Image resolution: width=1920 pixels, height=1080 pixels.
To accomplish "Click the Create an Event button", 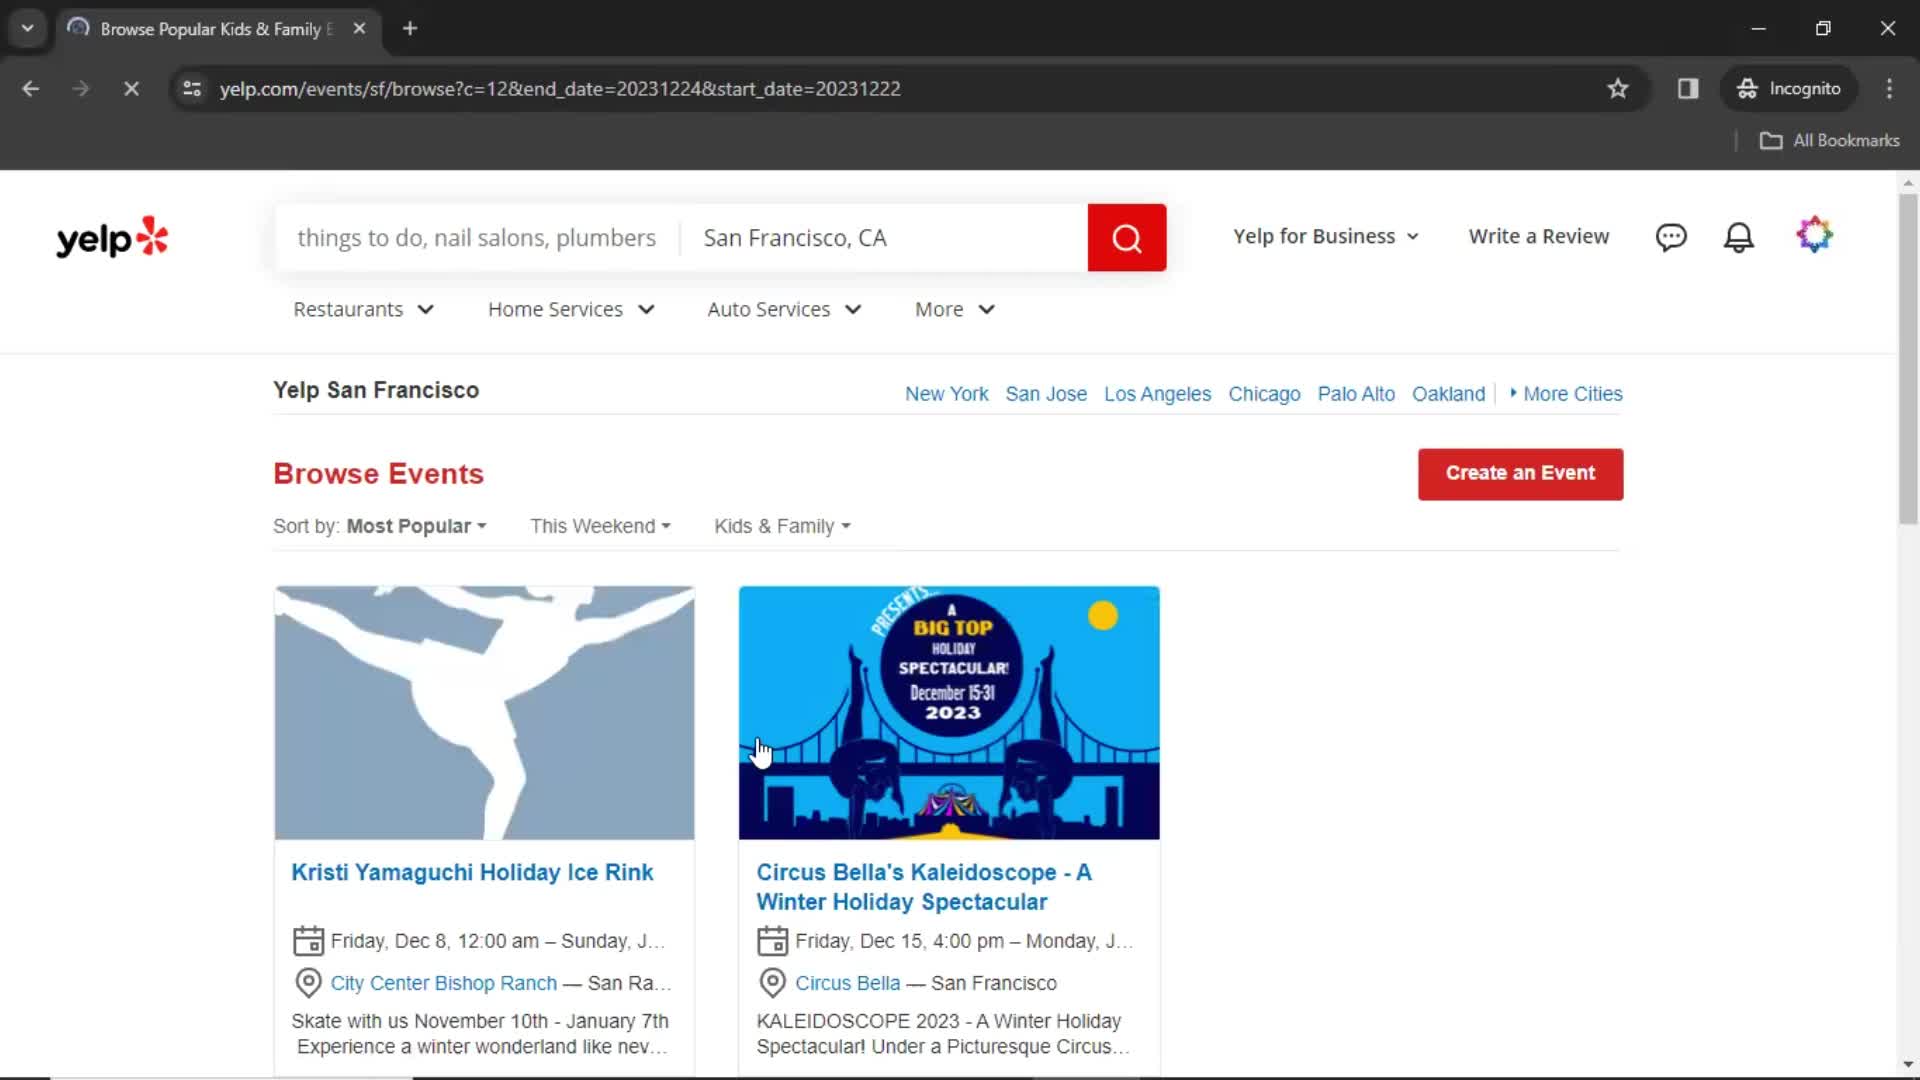I will click(x=1520, y=473).
